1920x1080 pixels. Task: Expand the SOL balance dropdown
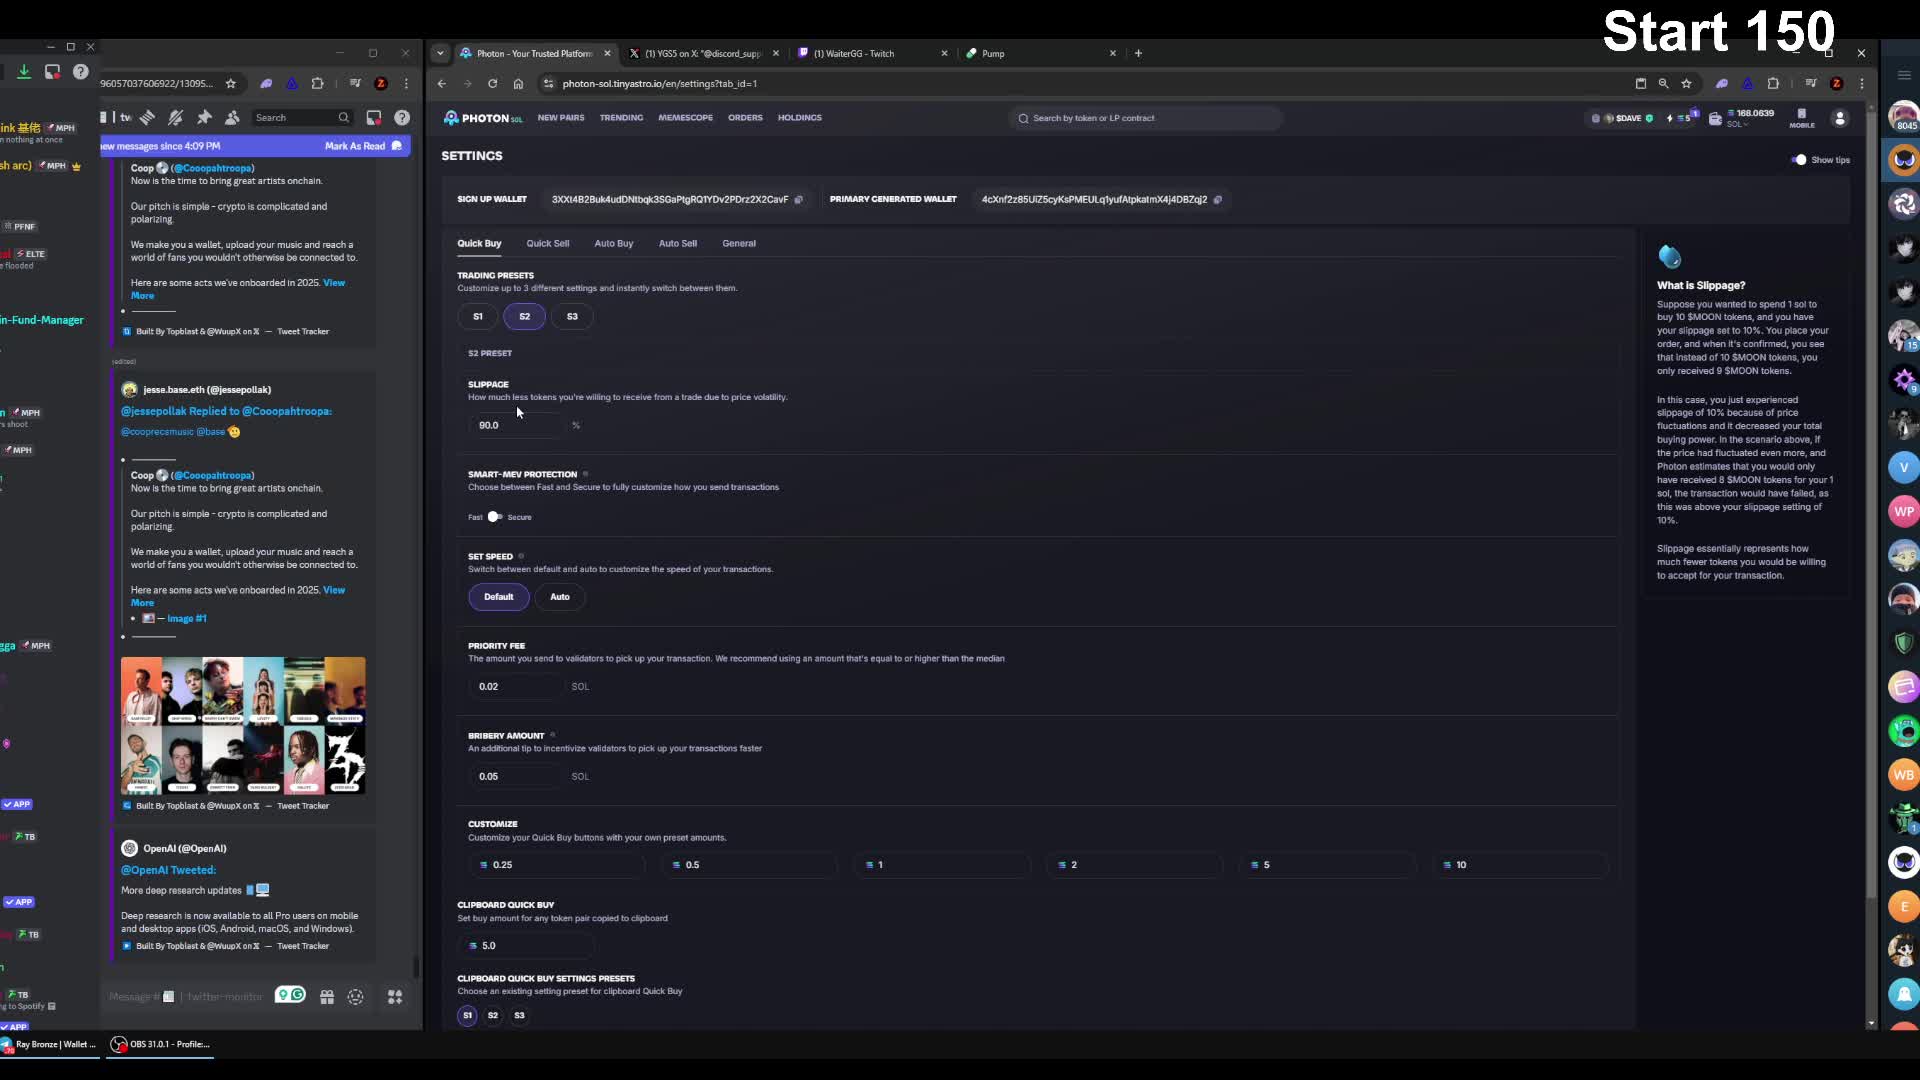coord(1738,124)
